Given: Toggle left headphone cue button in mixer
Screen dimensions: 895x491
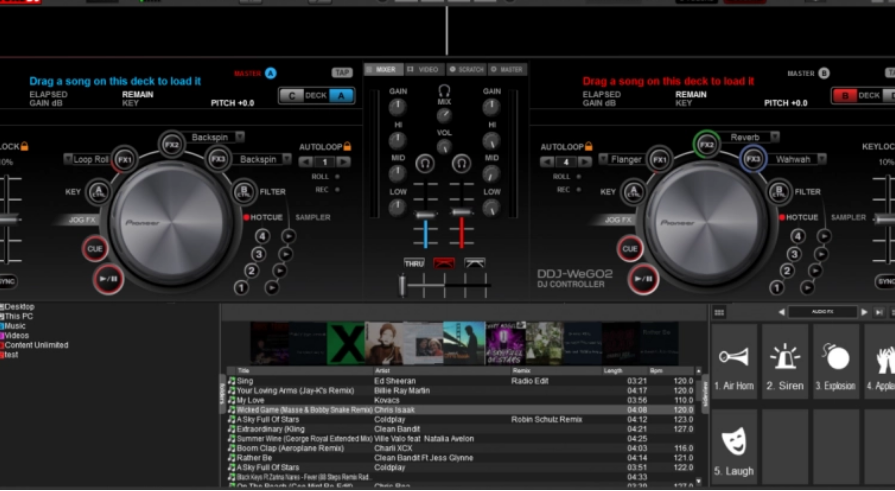Looking at the screenshot, I should [x=425, y=164].
